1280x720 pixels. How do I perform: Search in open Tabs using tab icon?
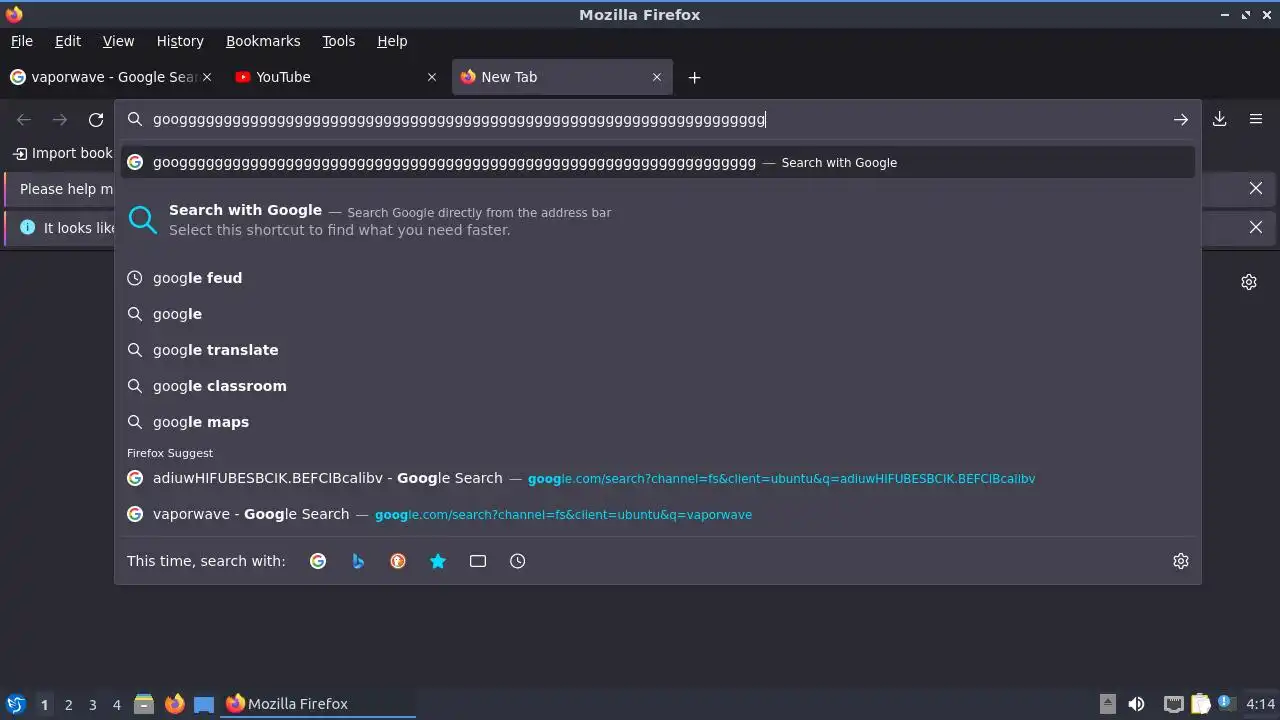point(478,561)
